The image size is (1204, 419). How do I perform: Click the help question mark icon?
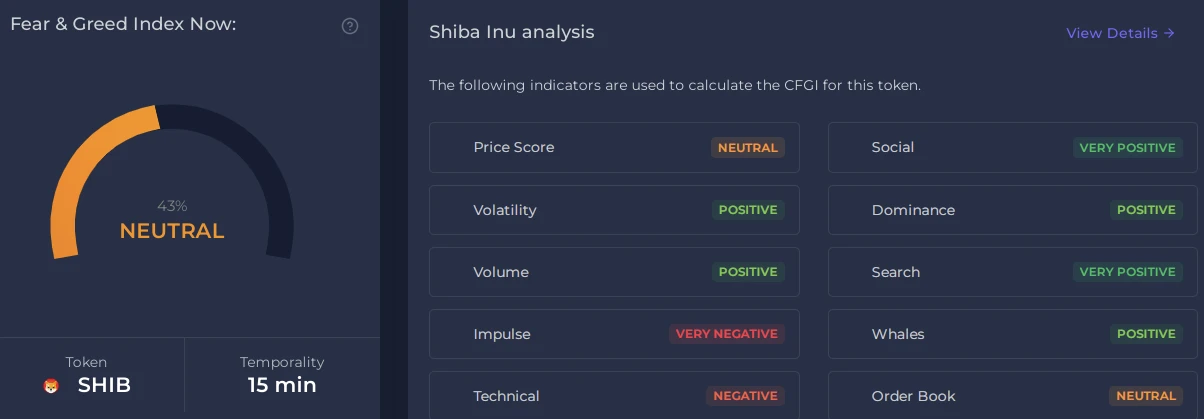pos(350,26)
